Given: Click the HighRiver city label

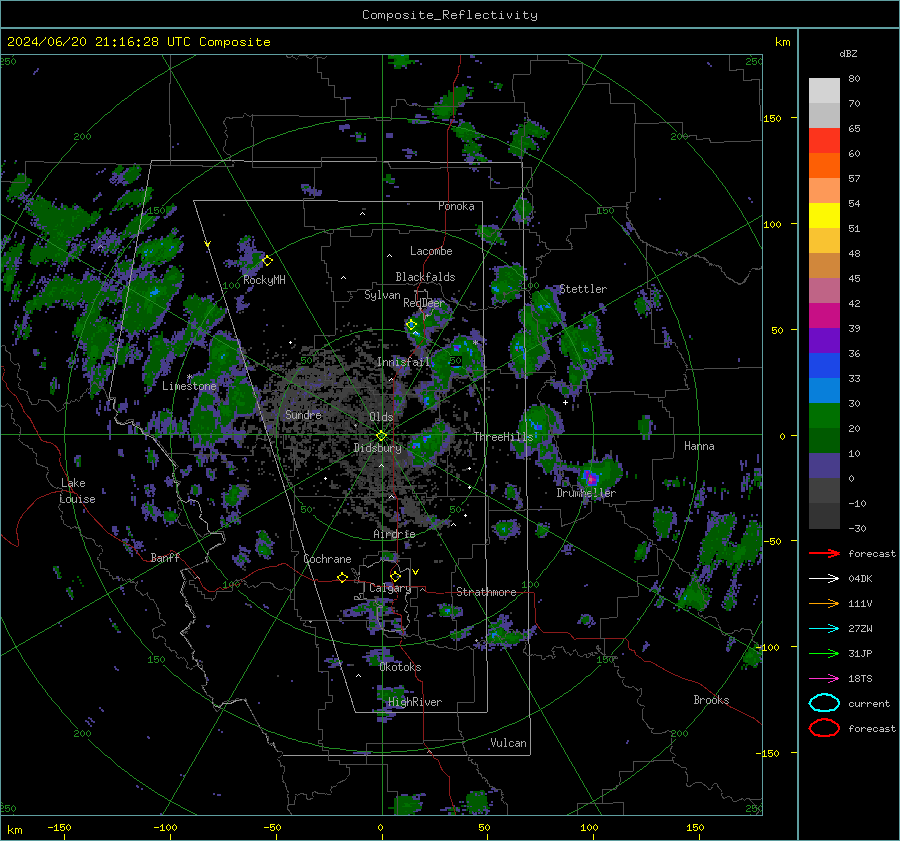Looking at the screenshot, I should coord(415,702).
